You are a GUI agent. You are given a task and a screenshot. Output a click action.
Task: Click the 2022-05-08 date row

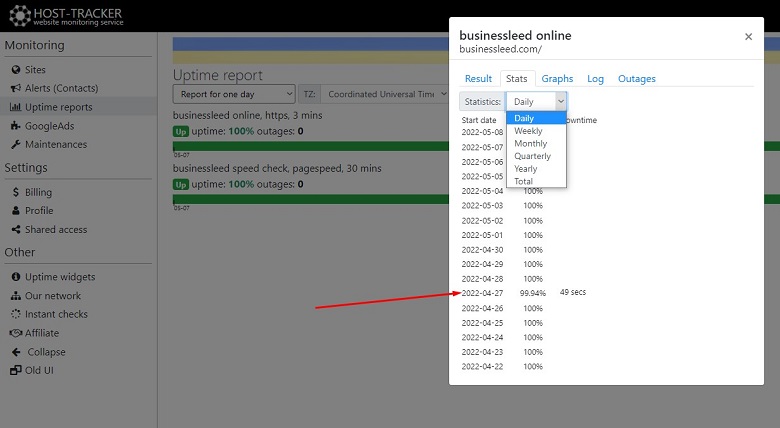(x=482, y=132)
